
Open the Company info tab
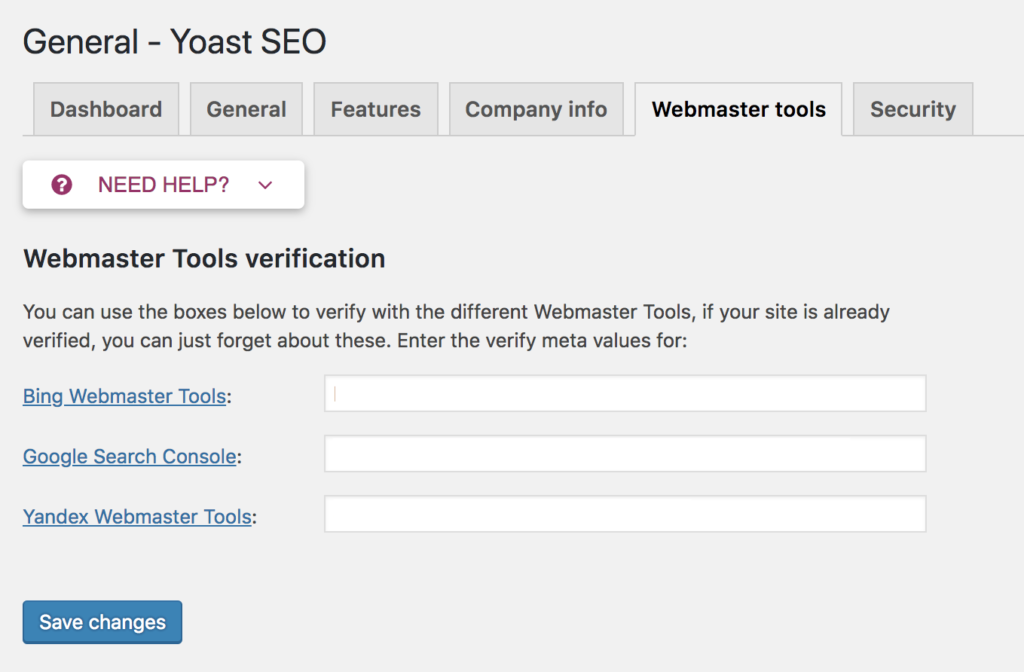(536, 109)
